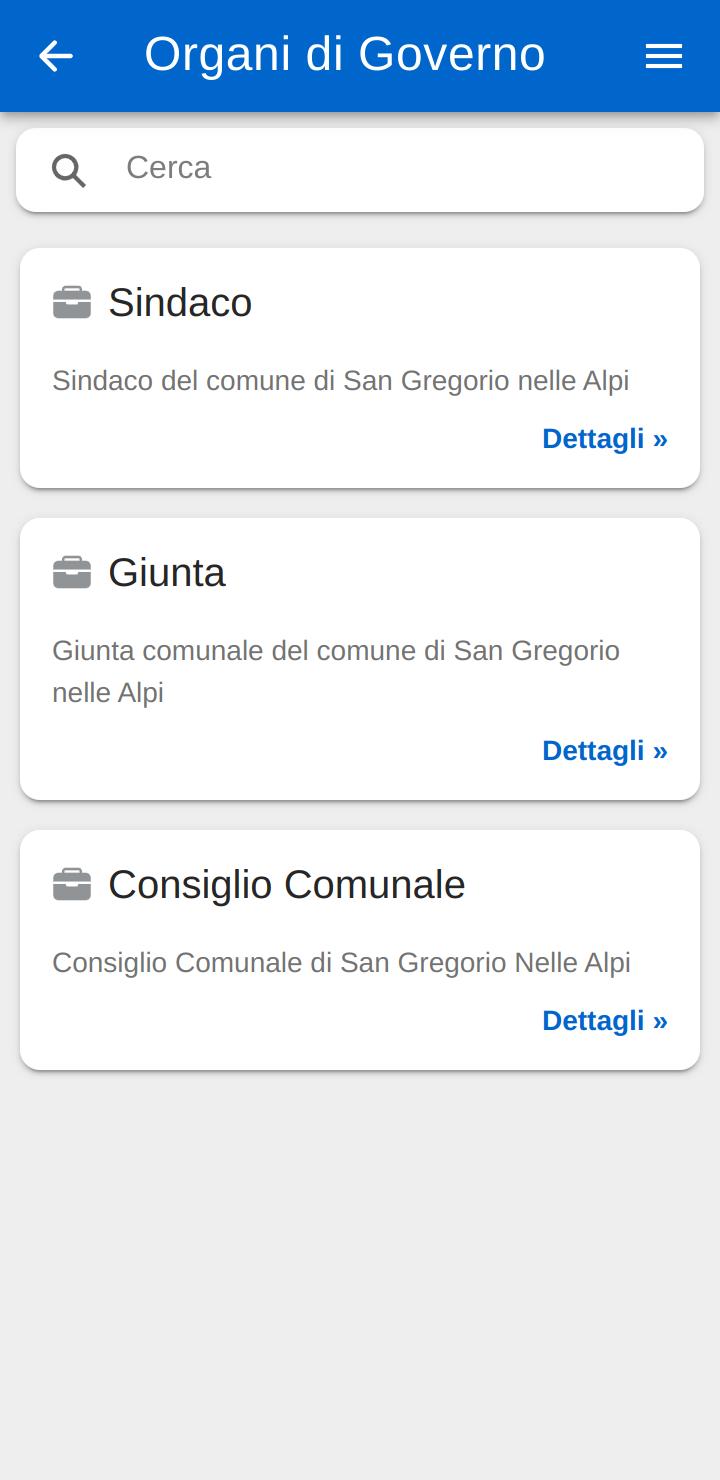Tap the Giunta card background
The image size is (720, 1480).
pyautogui.click(x=360, y=659)
